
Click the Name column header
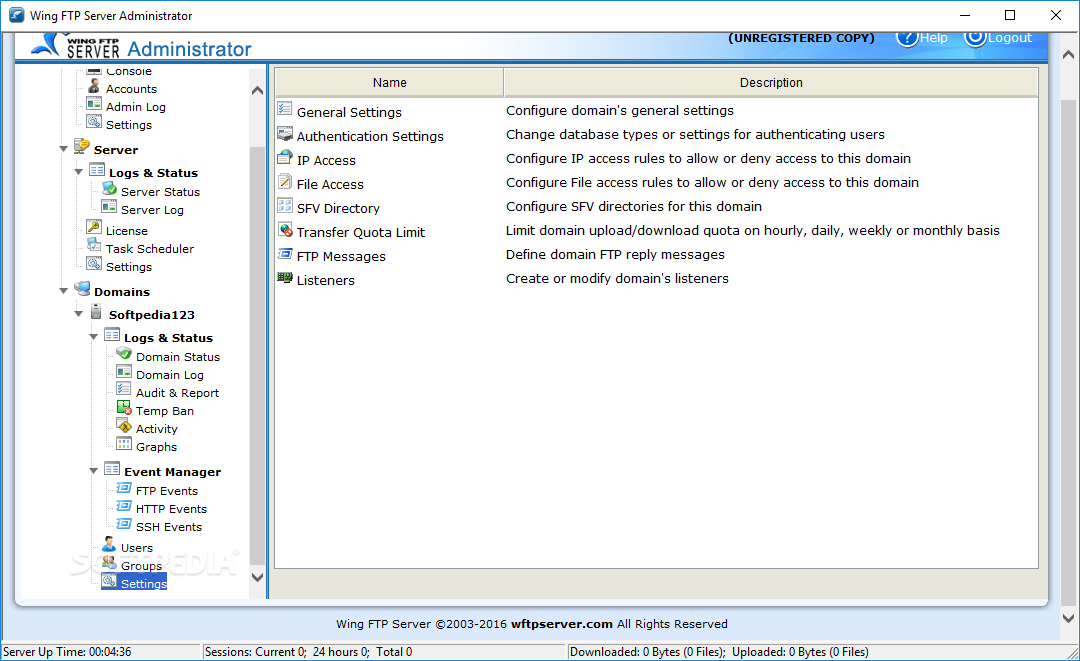click(389, 83)
